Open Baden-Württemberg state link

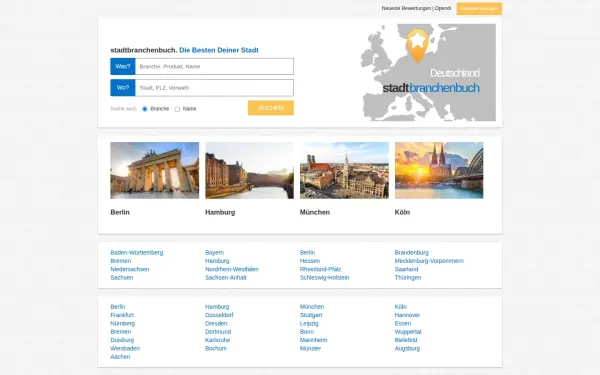pos(137,253)
